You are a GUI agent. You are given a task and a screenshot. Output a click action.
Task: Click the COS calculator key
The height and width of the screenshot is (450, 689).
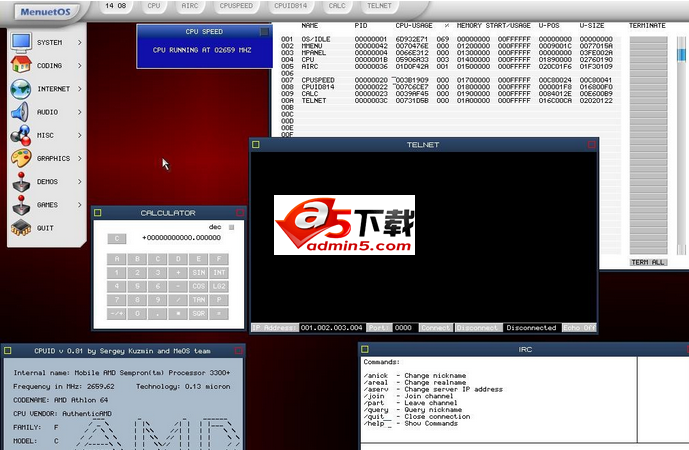pyautogui.click(x=199, y=286)
